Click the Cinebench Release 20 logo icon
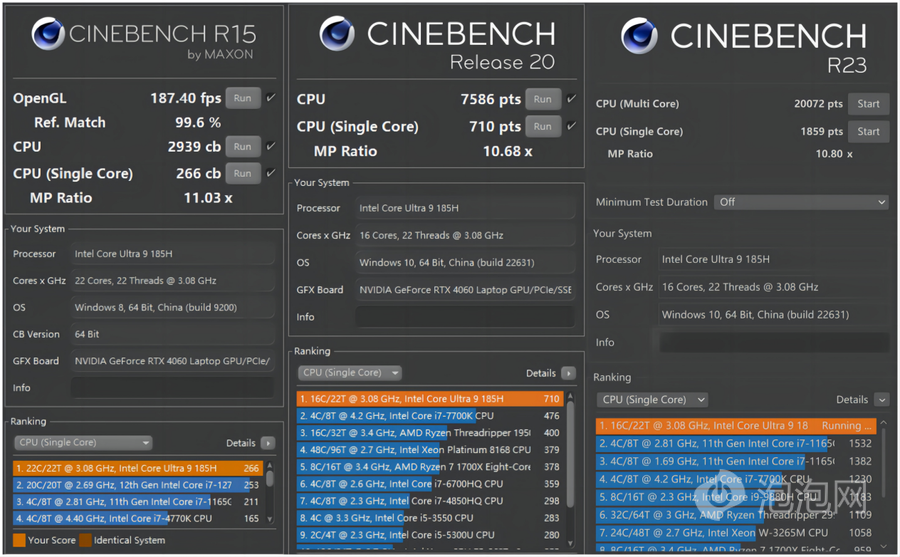The width and height of the screenshot is (900, 557). (337, 35)
